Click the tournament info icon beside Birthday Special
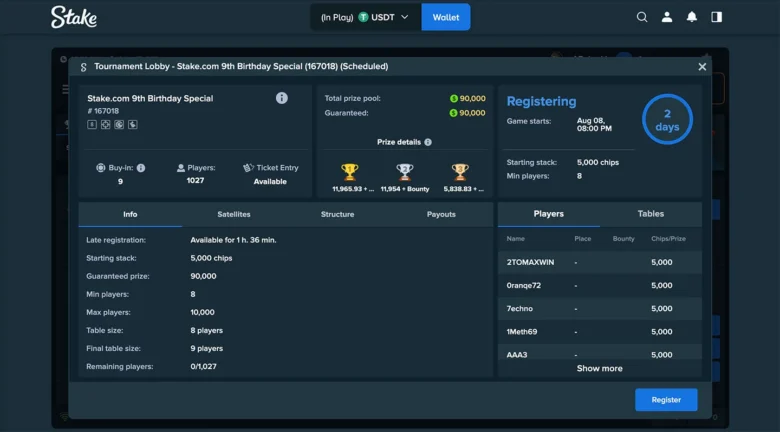780x432 pixels. click(x=282, y=98)
